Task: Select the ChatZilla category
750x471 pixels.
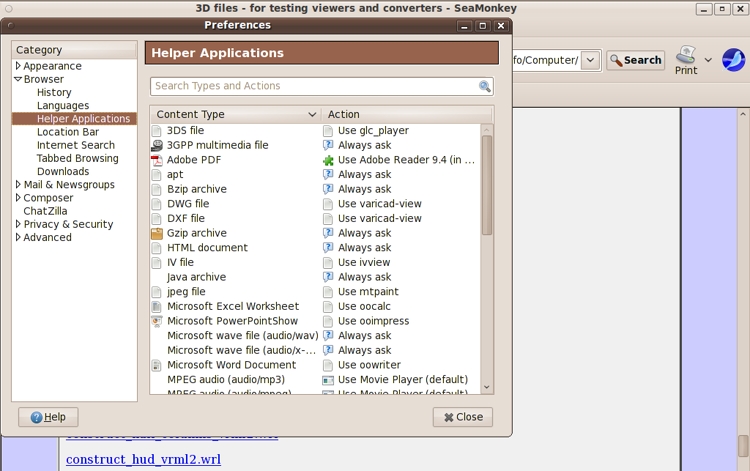Action: 47,211
